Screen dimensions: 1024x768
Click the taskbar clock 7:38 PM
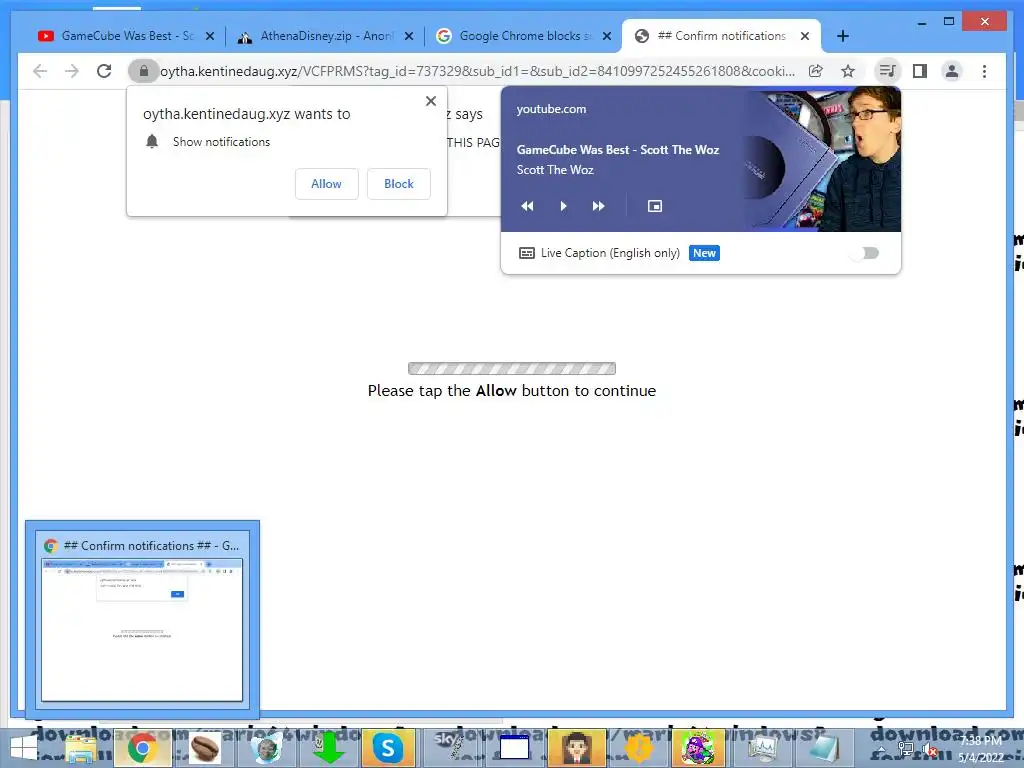point(982,741)
